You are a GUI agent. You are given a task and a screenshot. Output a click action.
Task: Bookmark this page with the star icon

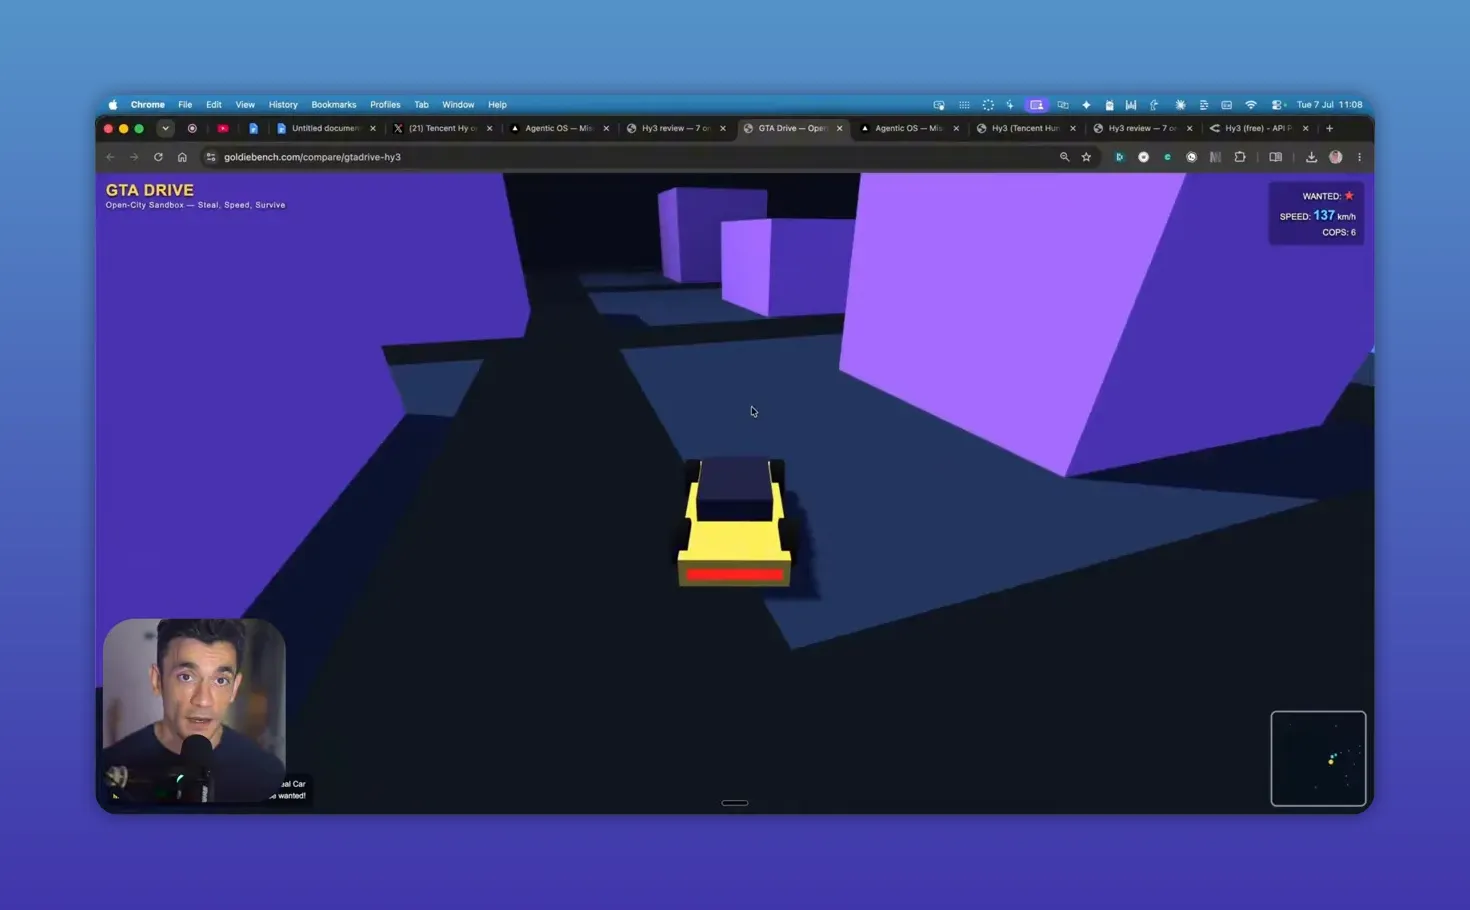1086,157
